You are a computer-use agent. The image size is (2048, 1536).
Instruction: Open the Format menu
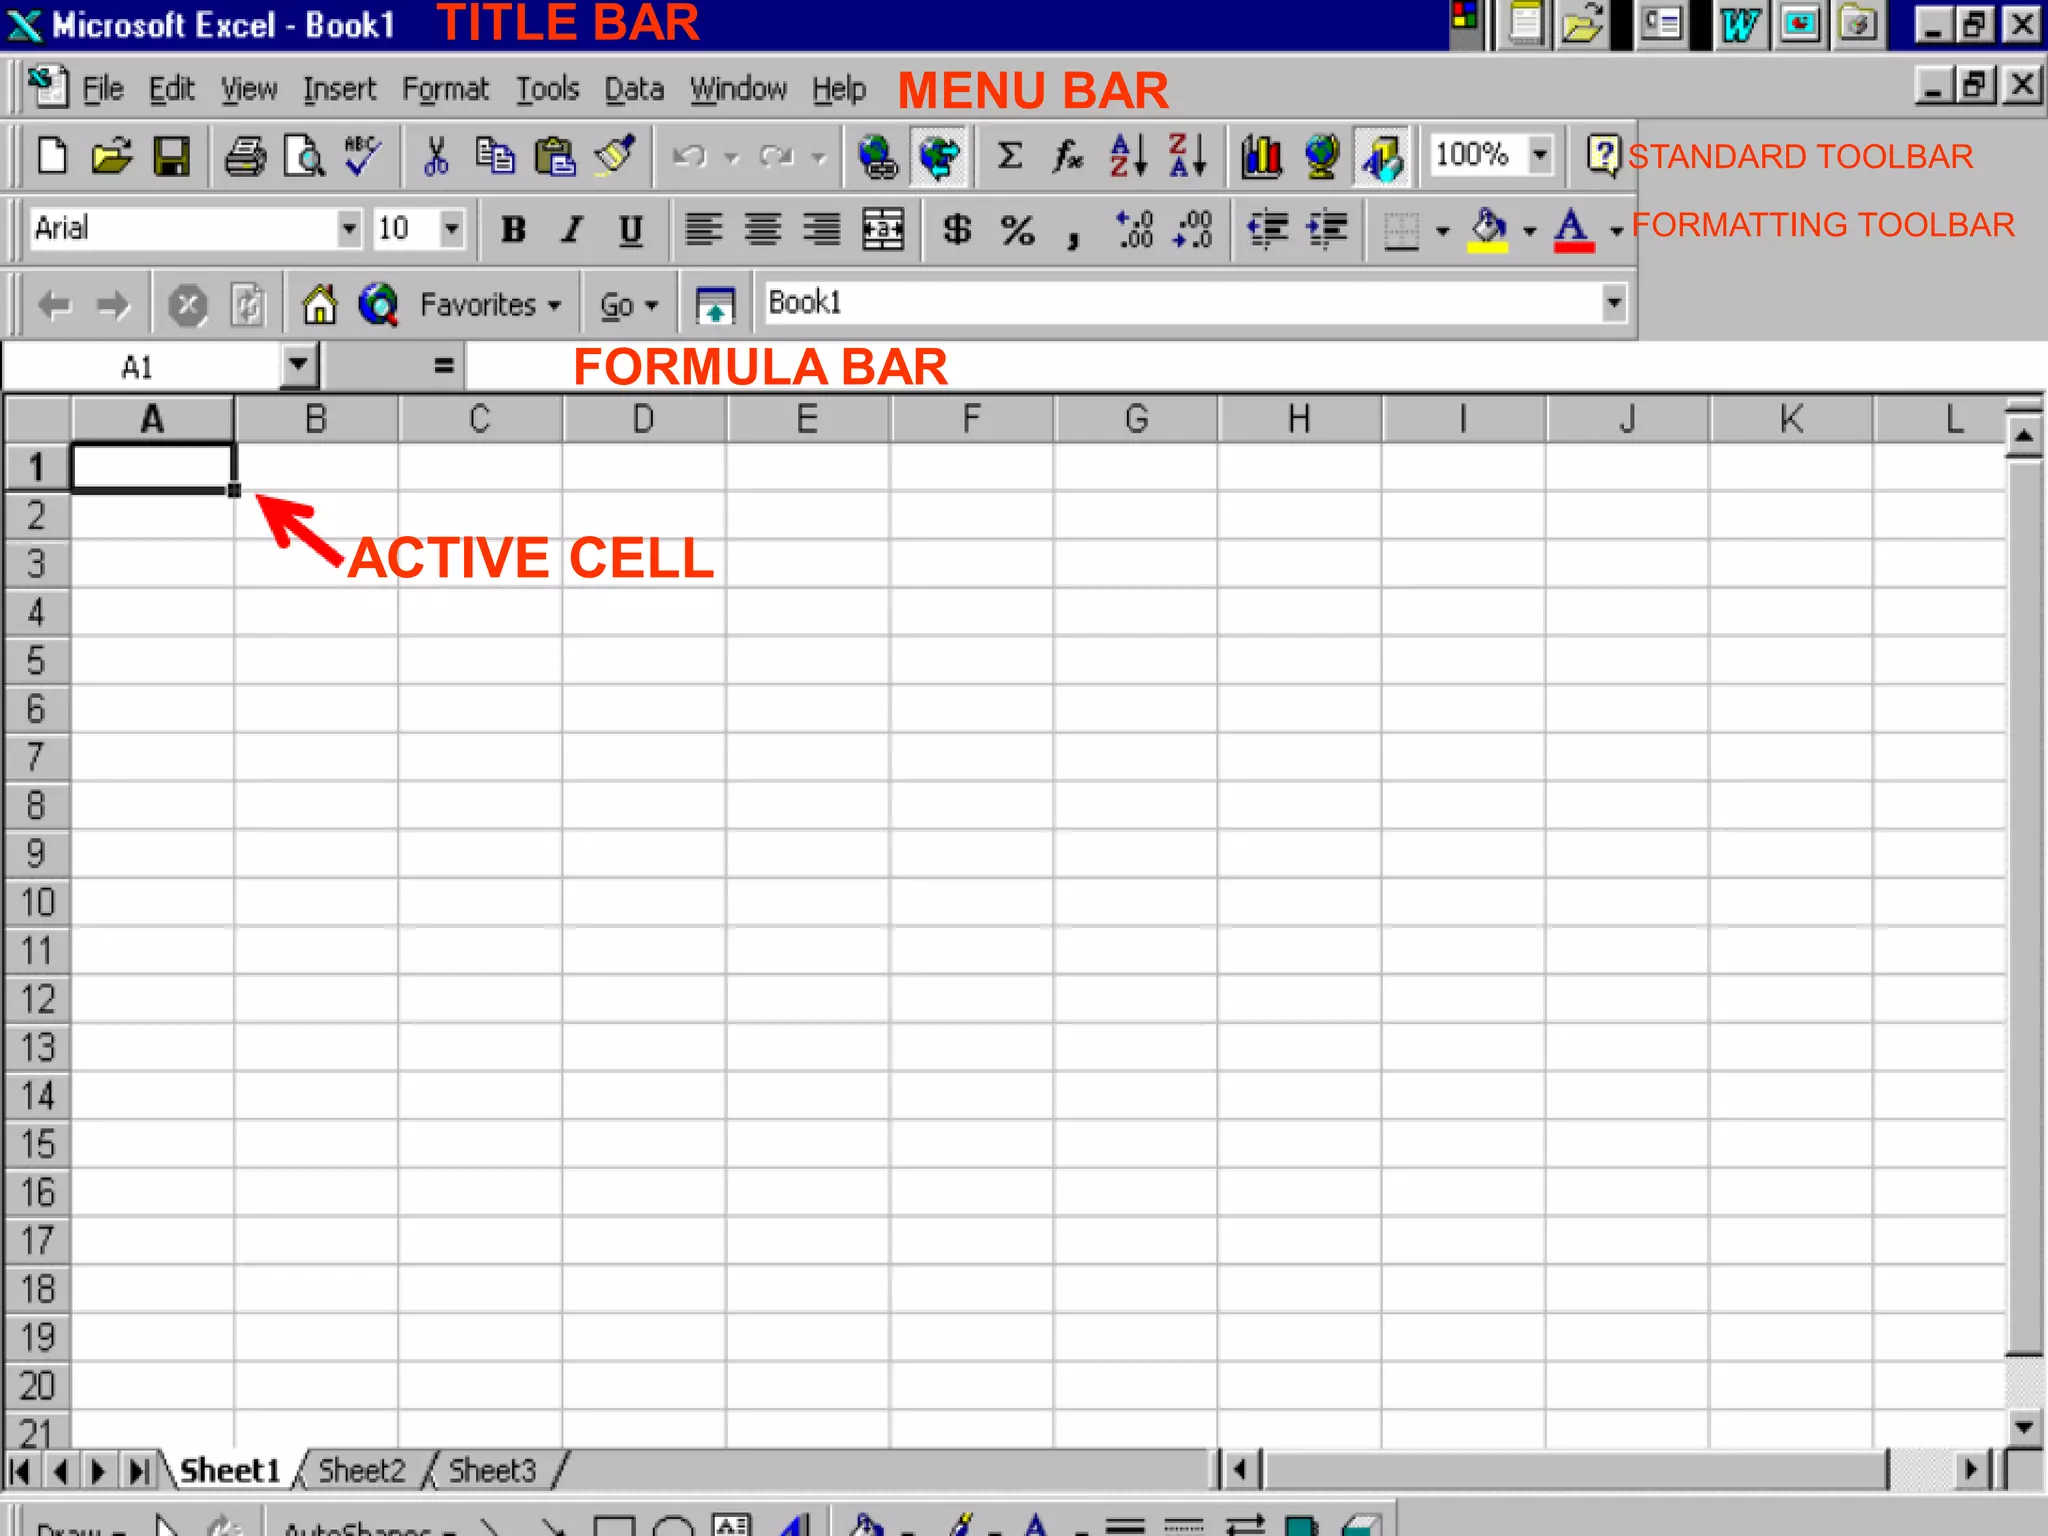point(445,90)
